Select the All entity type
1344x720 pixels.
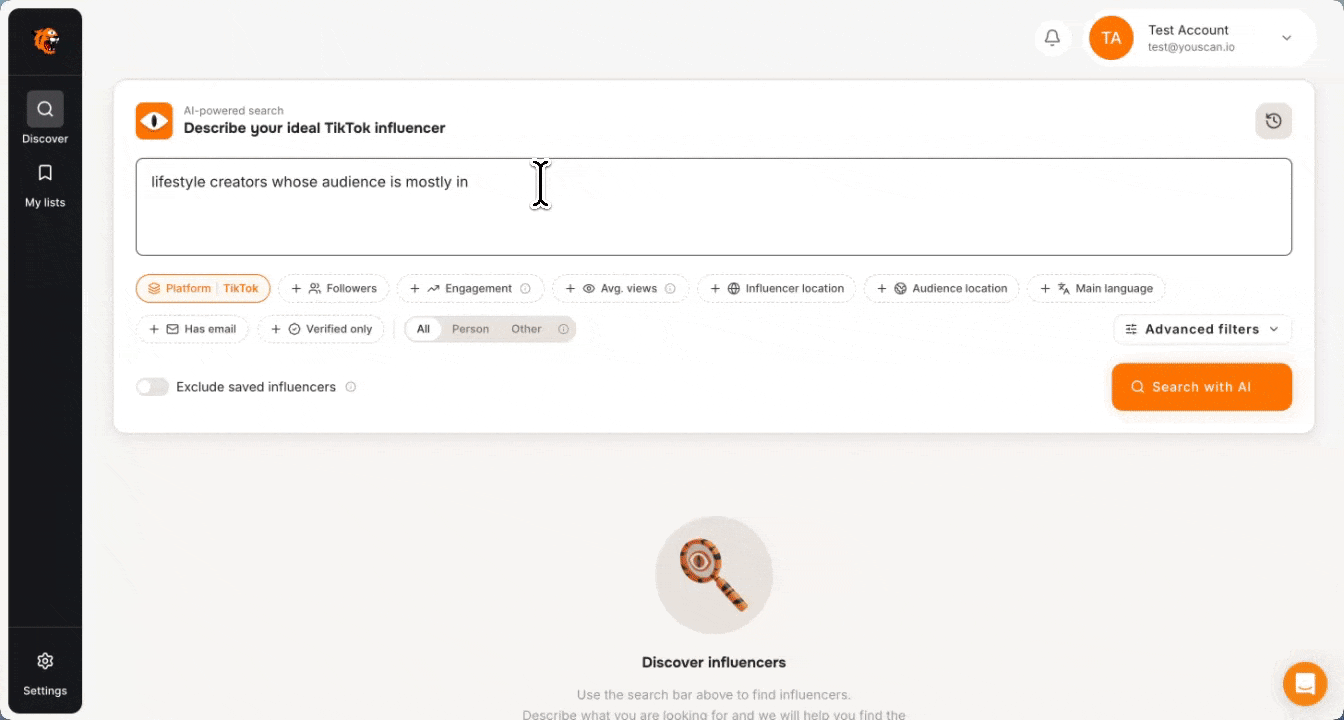point(423,329)
